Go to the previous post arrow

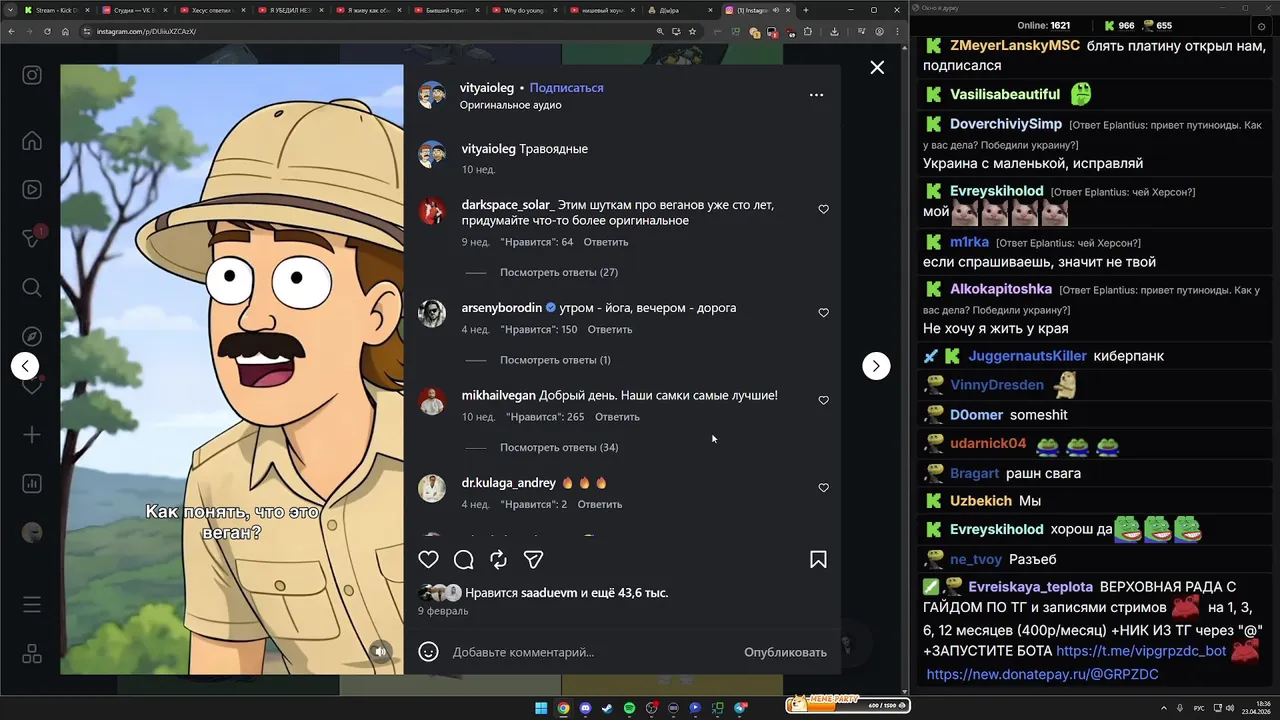coord(25,366)
